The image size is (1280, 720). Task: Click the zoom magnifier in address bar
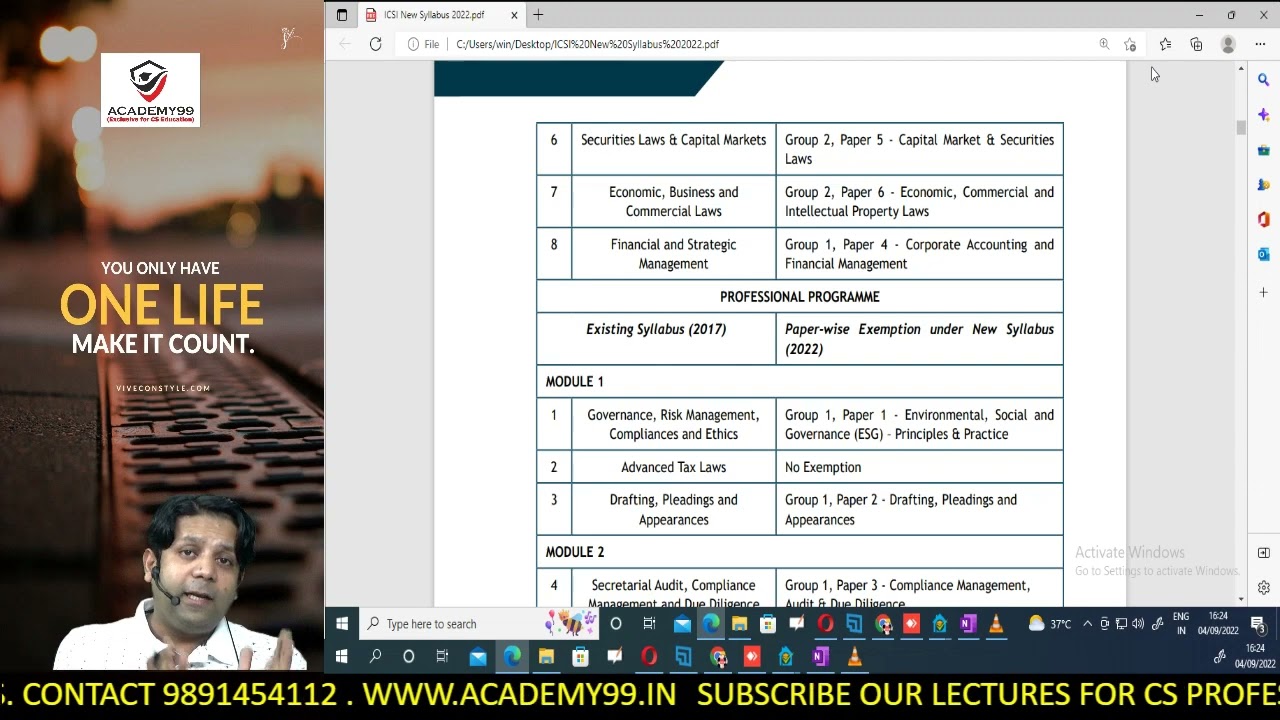point(1104,44)
